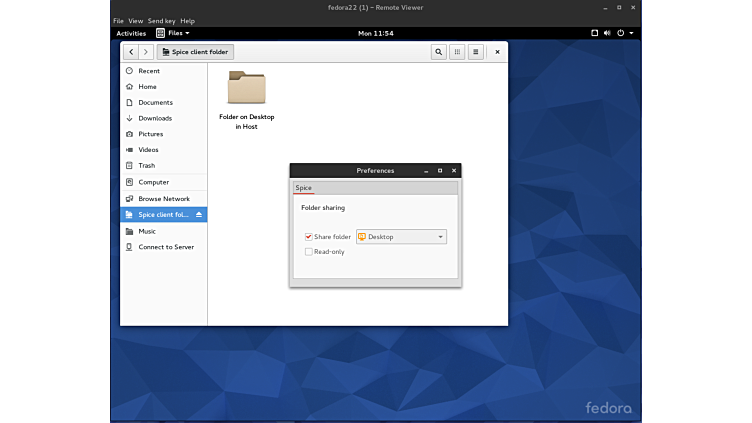Viewport: 752px width, 423px height.
Task: Click the search icon in Files toolbar
Action: [x=438, y=52]
